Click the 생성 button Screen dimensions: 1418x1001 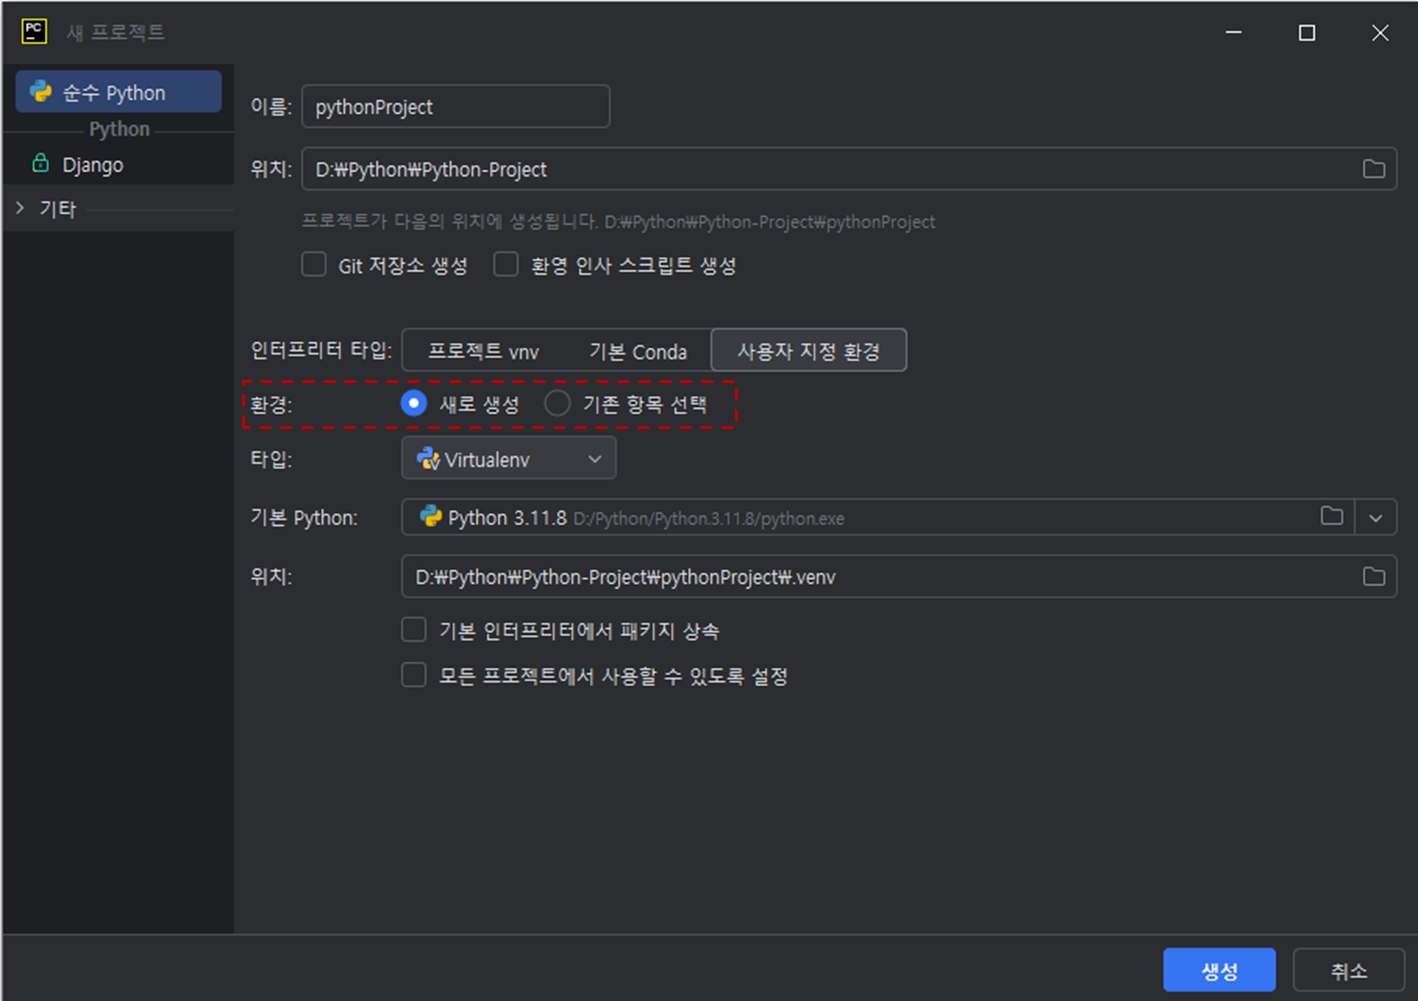pyautogui.click(x=1219, y=970)
